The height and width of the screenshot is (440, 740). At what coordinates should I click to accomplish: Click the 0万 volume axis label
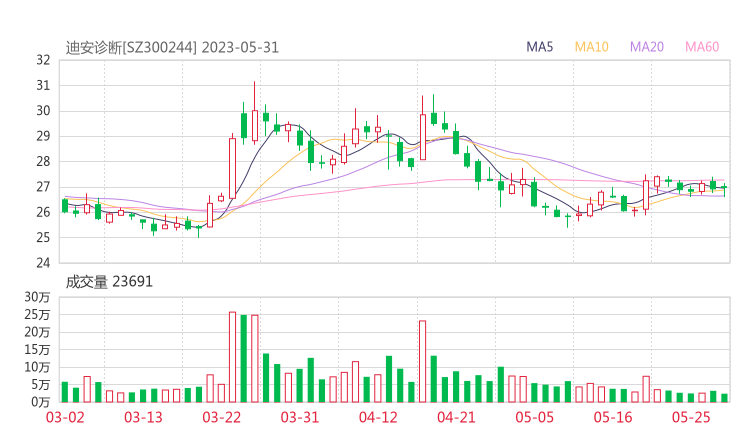(x=41, y=402)
